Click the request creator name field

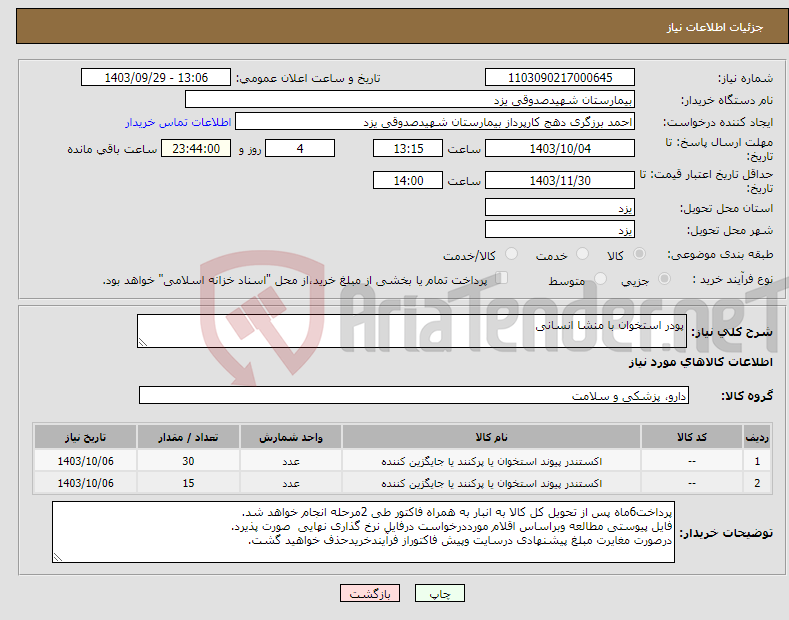click(x=435, y=122)
